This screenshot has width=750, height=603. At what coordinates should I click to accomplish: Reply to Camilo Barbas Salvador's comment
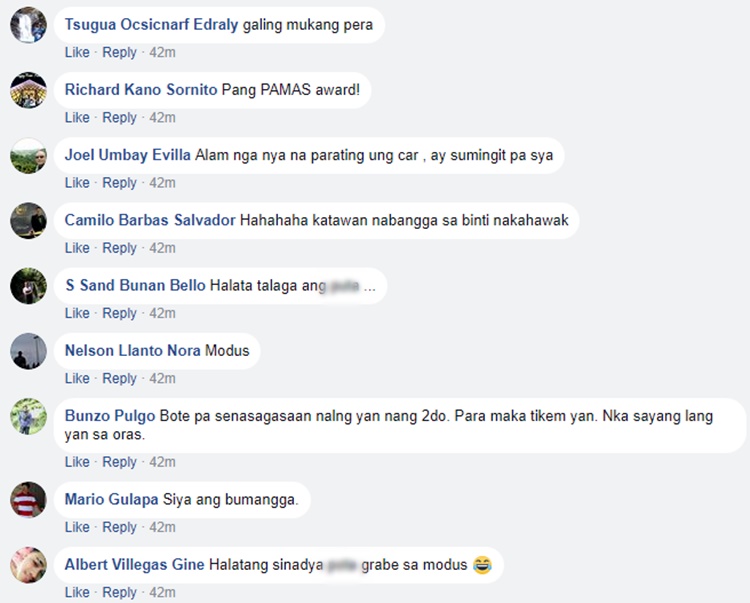(120, 248)
